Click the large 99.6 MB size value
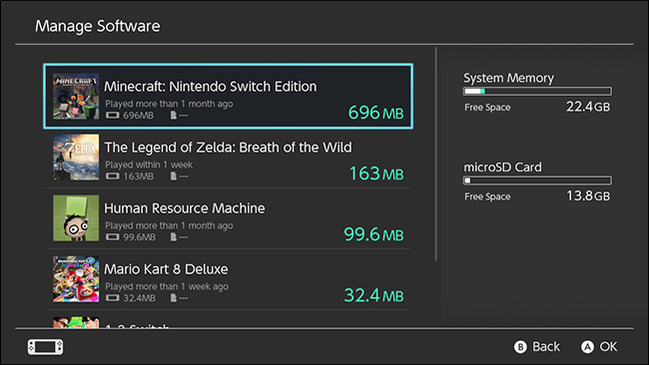 374,234
